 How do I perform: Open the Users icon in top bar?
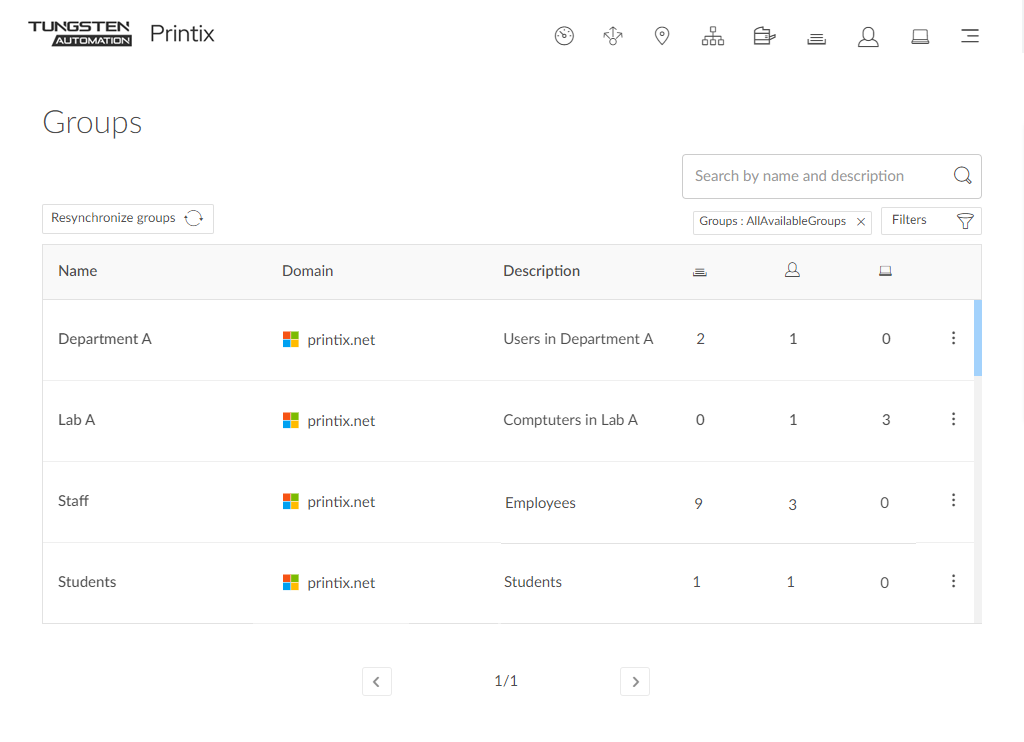868,37
